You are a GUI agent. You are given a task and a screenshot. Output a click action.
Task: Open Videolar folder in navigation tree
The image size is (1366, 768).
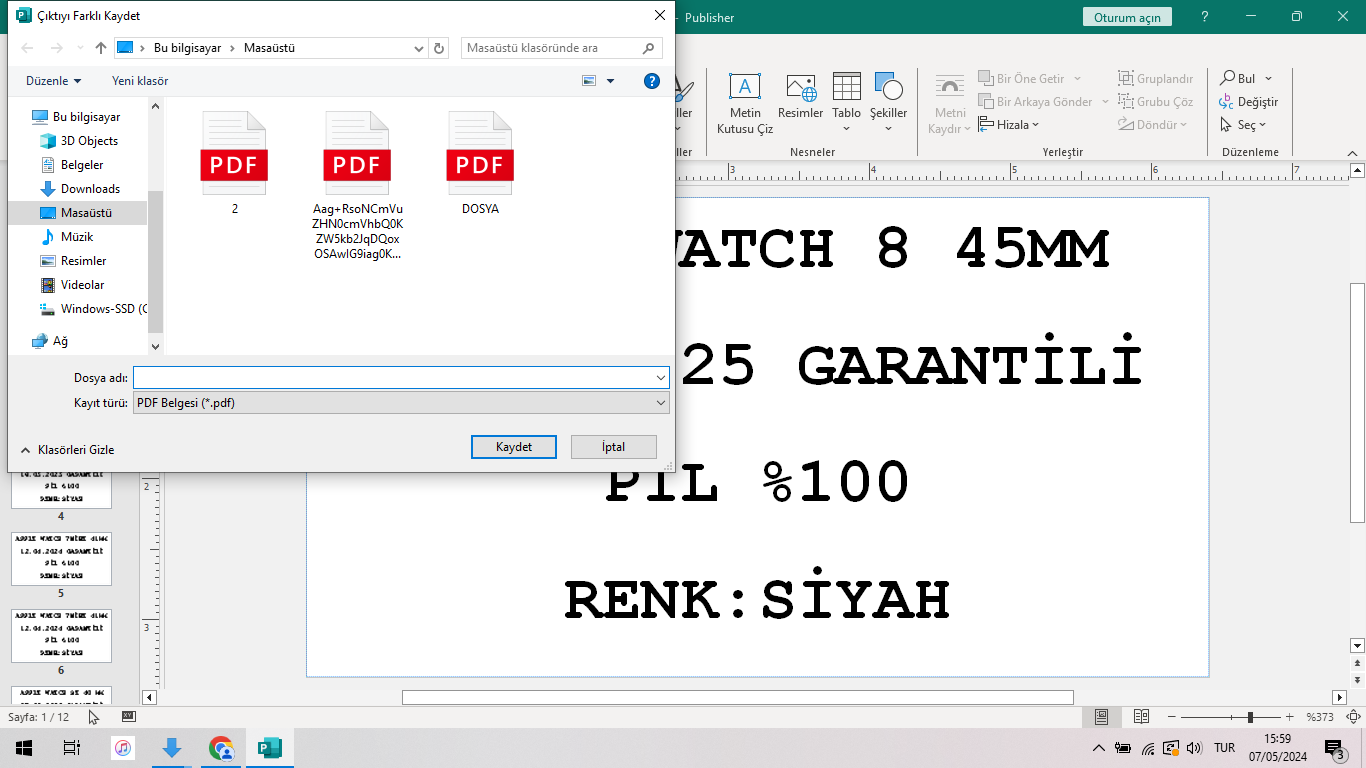point(72,285)
